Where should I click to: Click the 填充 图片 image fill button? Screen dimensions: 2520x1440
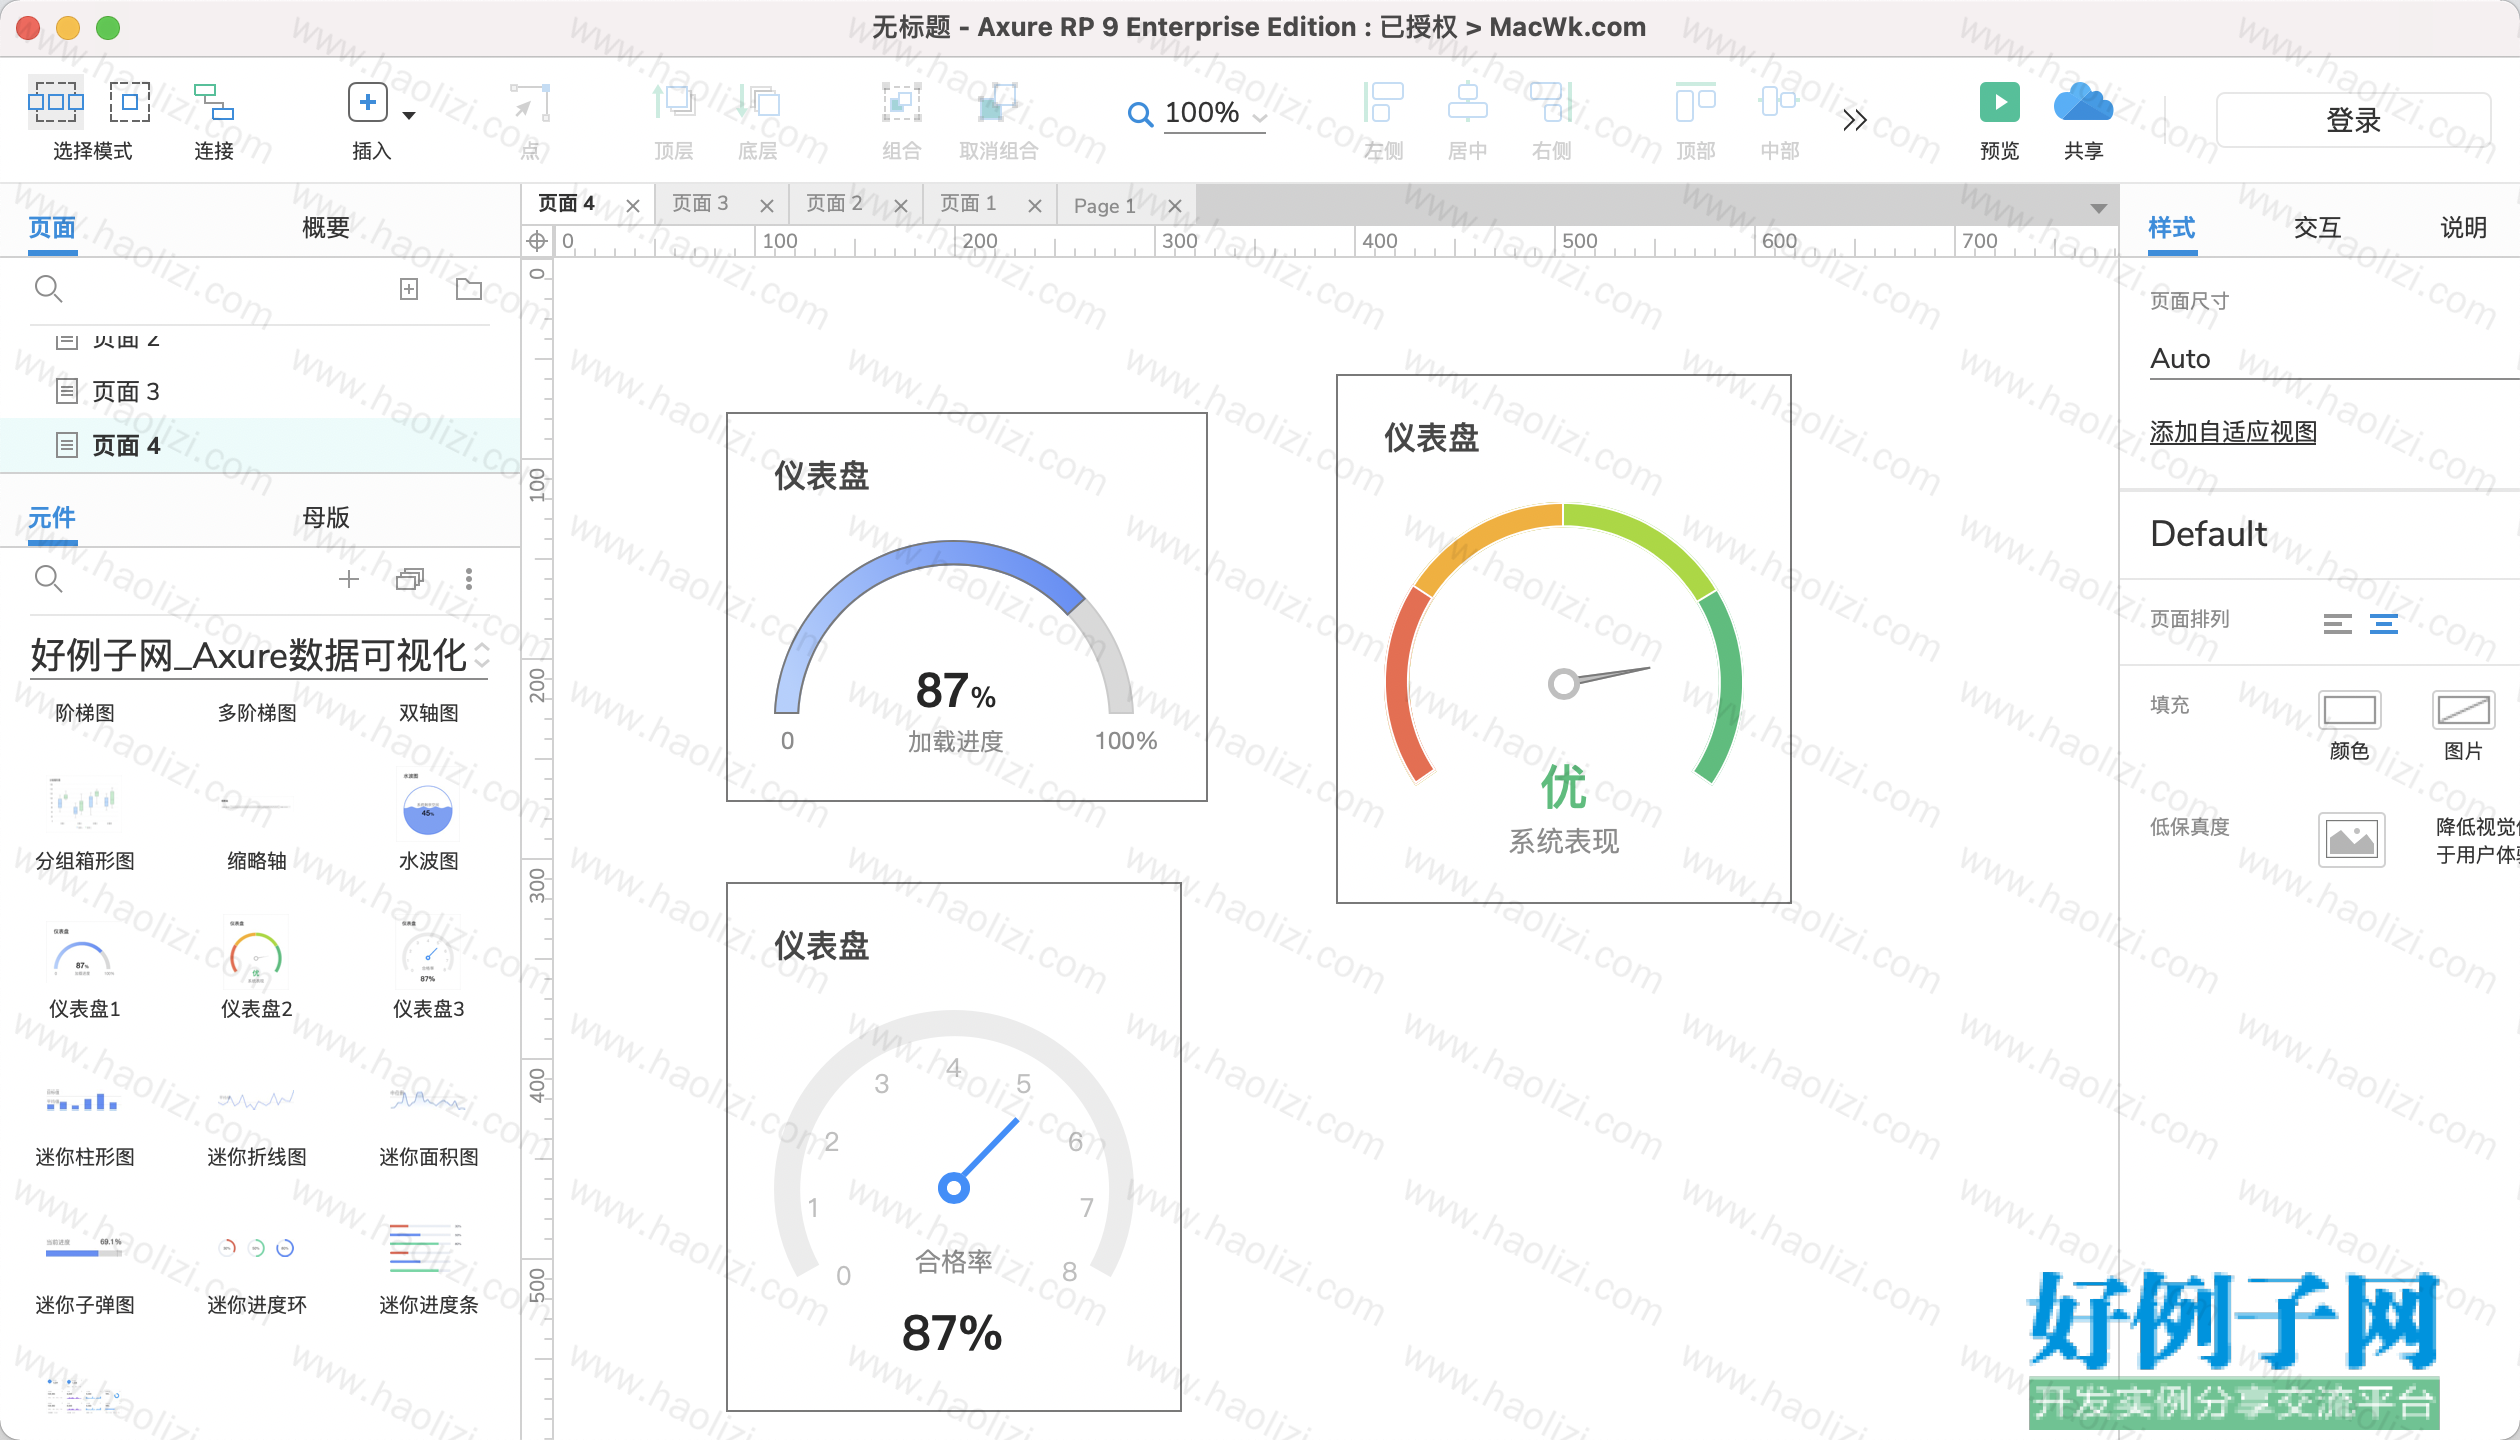(x=2463, y=710)
